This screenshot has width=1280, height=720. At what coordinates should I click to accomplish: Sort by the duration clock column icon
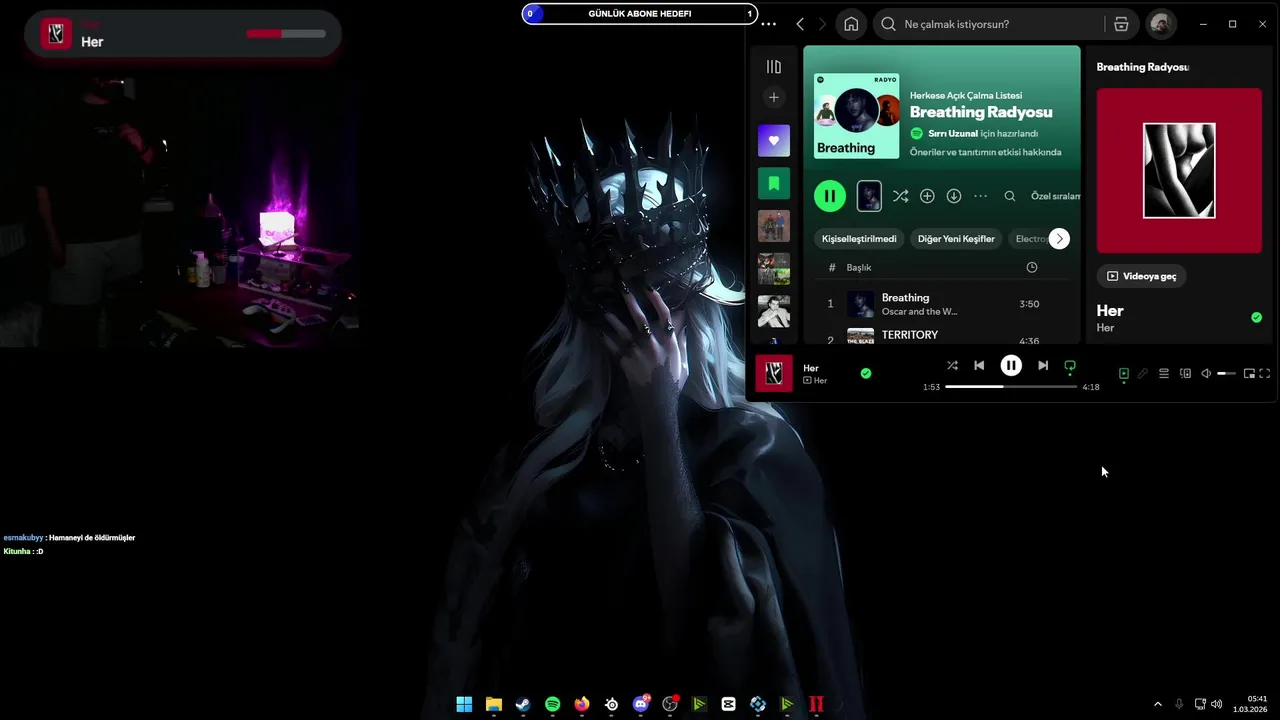[1032, 268]
